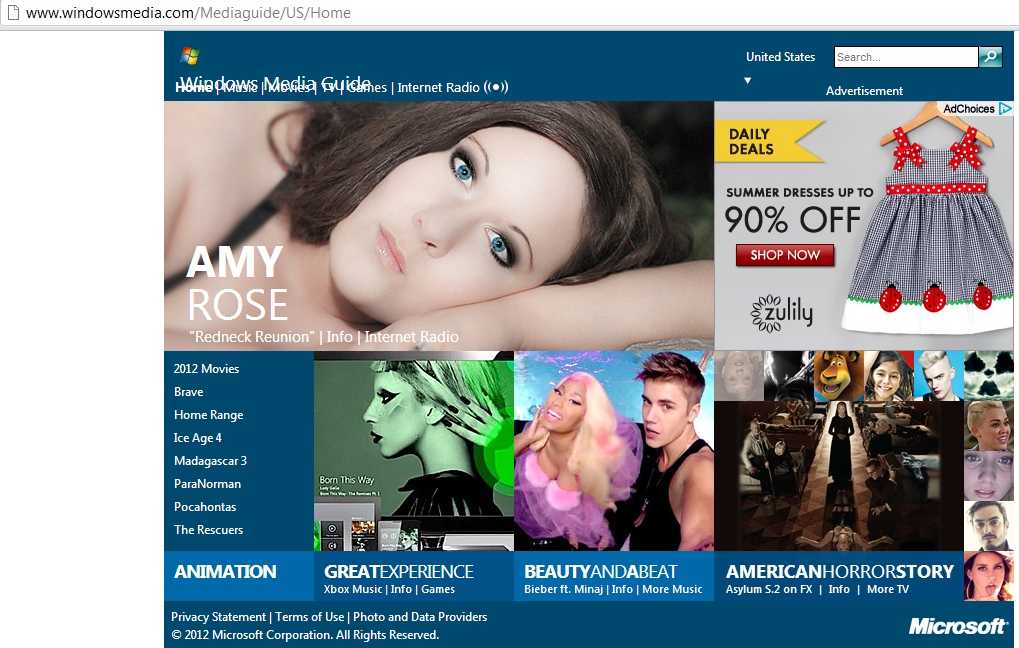Open the Madagascar 3 link
The width and height of the screenshot is (1019, 648).
(x=211, y=461)
